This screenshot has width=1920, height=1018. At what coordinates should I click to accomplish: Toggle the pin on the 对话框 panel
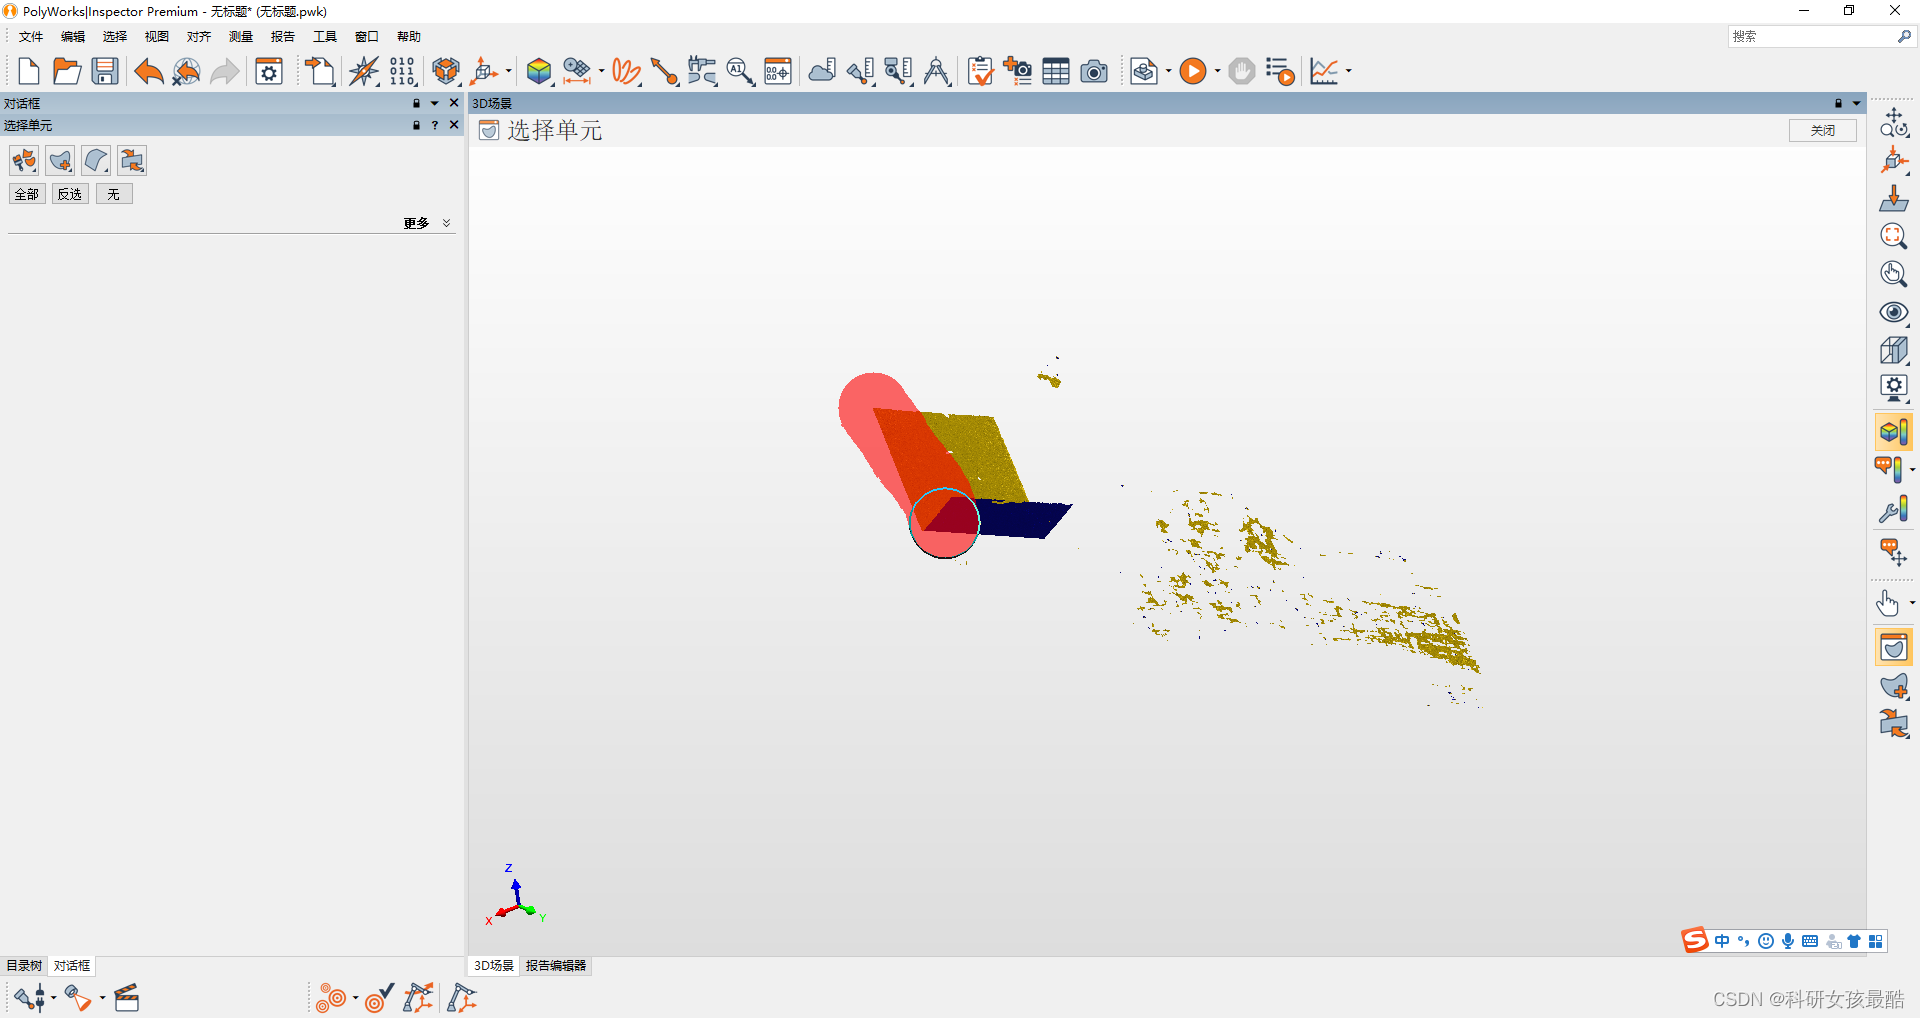click(416, 103)
